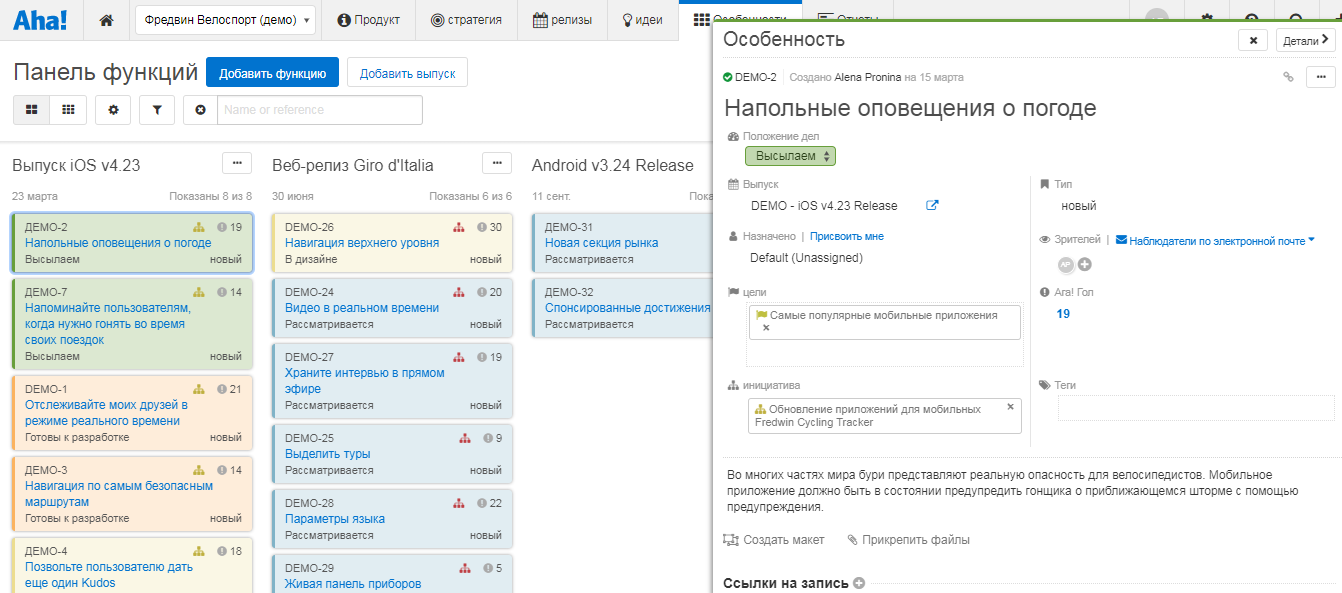Click the Name or reference search field

[x=320, y=110]
